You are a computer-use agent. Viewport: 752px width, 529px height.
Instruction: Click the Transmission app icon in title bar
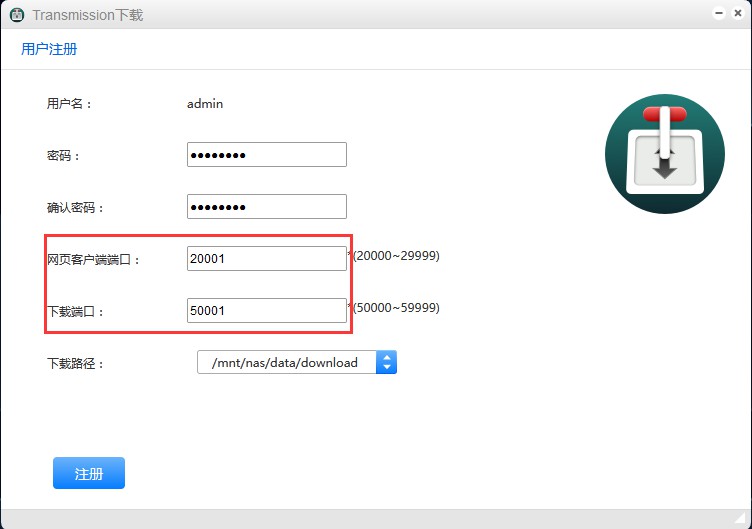(17, 15)
